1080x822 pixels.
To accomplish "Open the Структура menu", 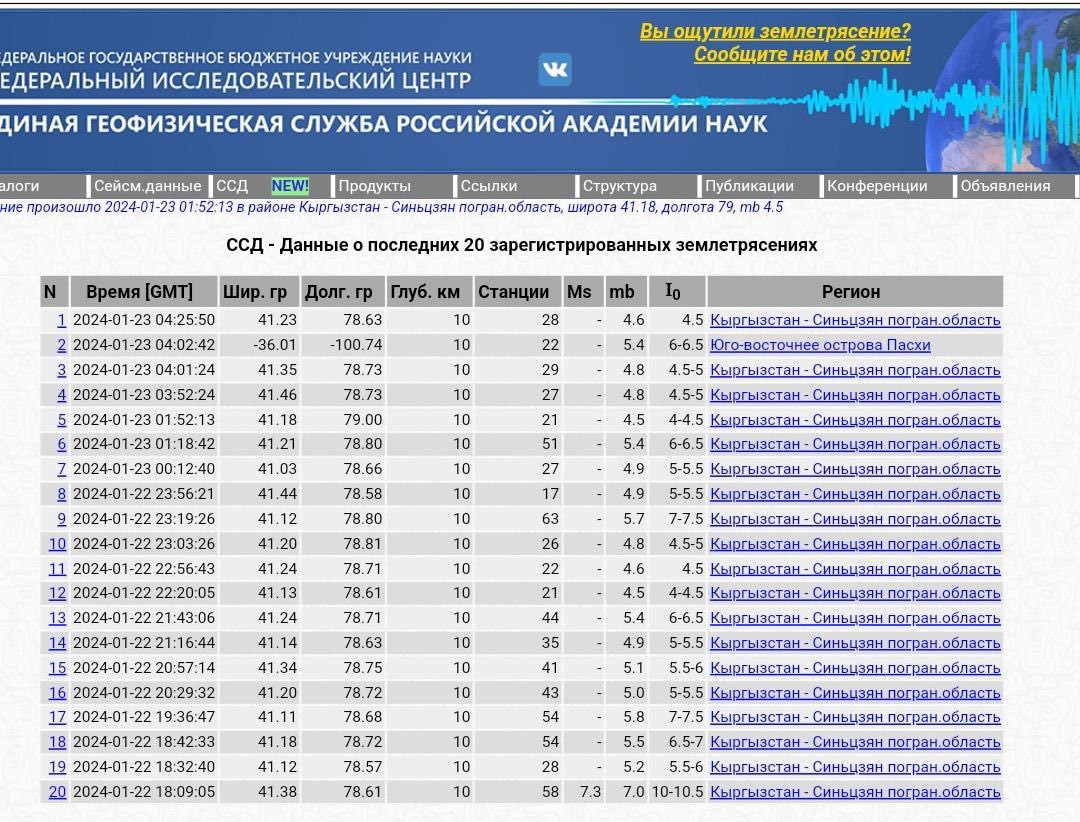I will pyautogui.click(x=620, y=186).
